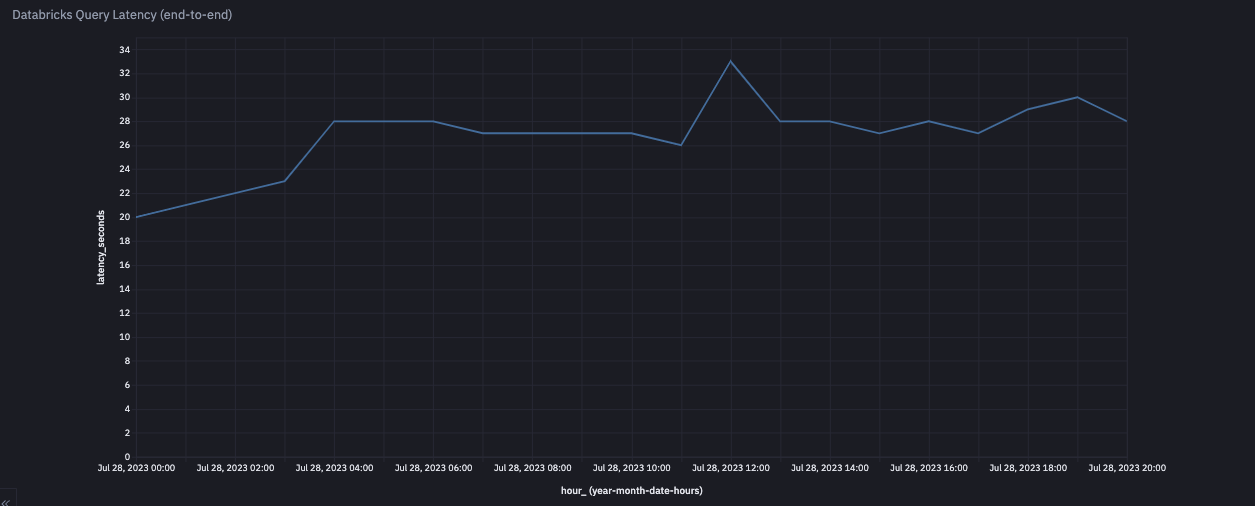Screen dimensions: 1255x506
Task: Click x-axis tick Jul 28, 2023 18:00
Action: [x=1028, y=467]
